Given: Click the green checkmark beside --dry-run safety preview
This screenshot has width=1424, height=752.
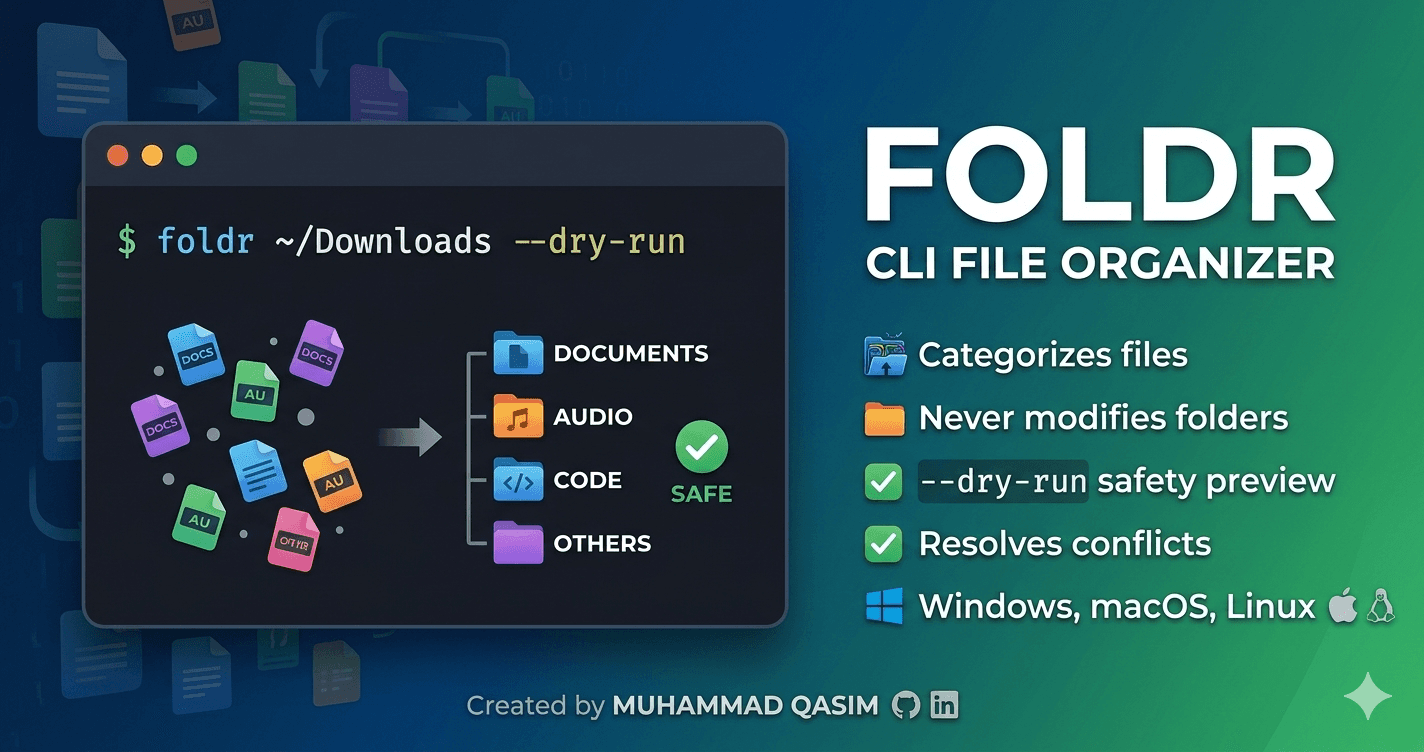Looking at the screenshot, I should [x=884, y=481].
